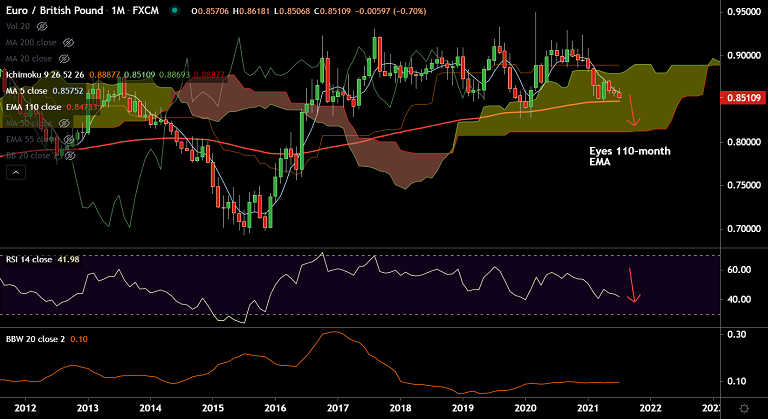Select the Euro / British Pound symbol title
768x419 pixels.
tap(54, 10)
